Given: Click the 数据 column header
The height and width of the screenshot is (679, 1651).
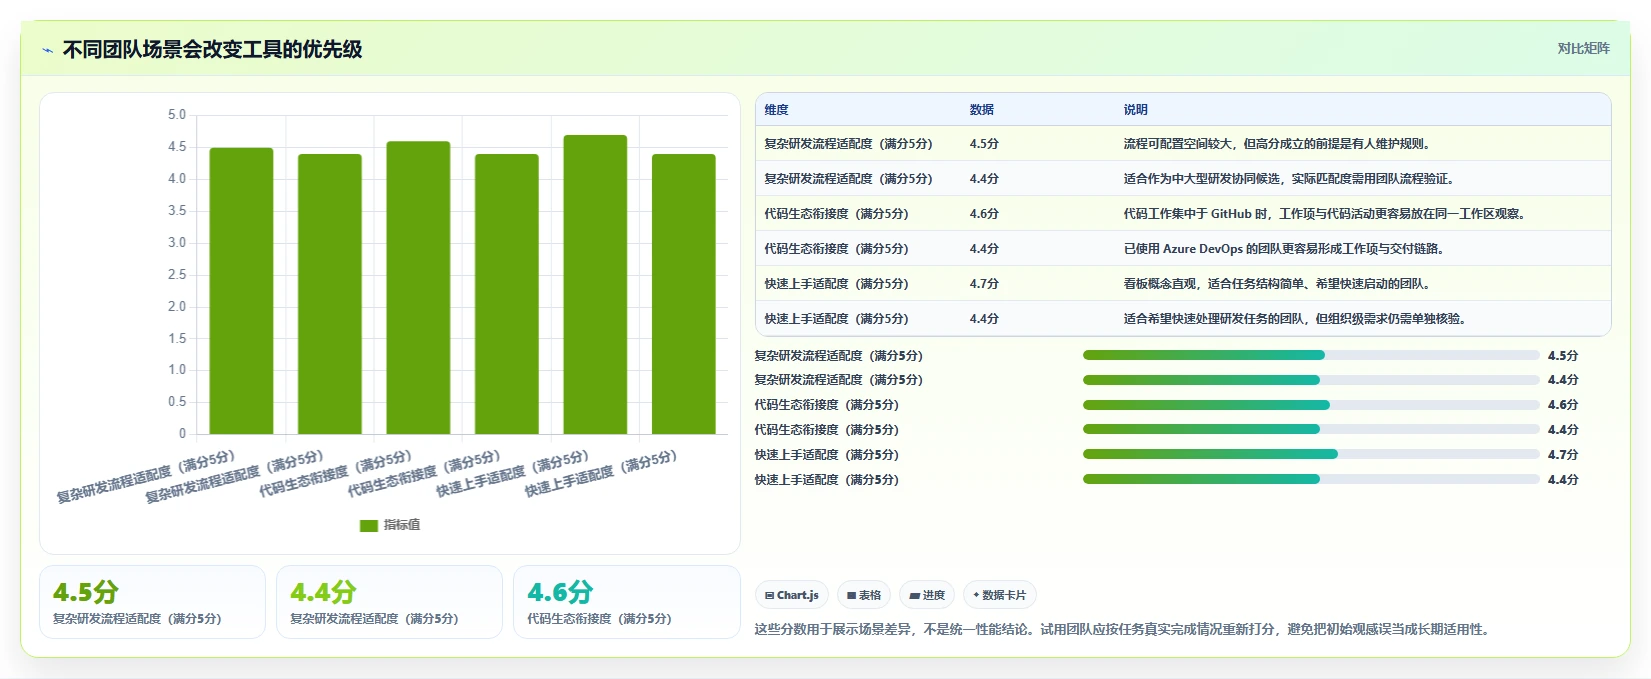Looking at the screenshot, I should point(982,110).
